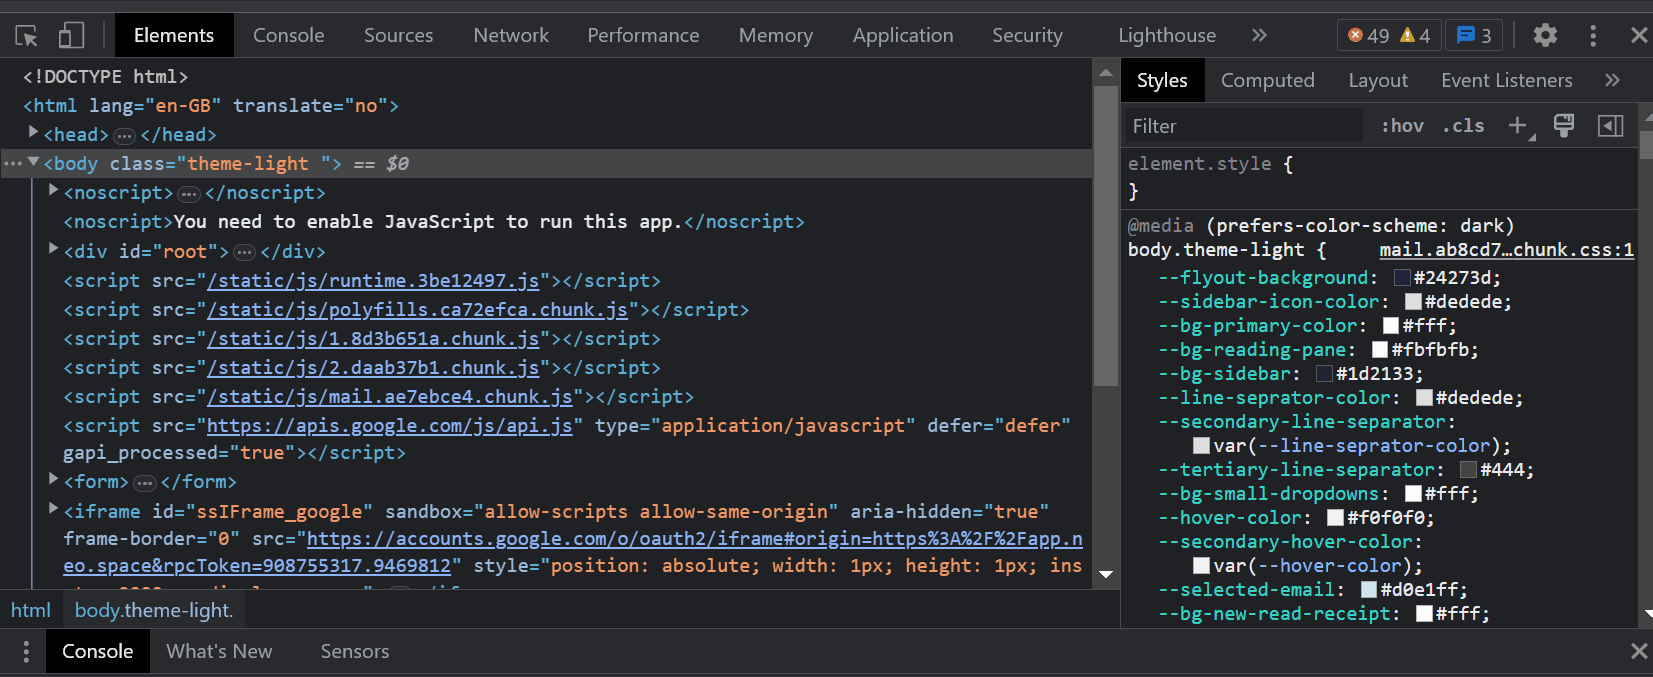Click the noscript collapsed ellipsis badge
Image resolution: width=1653 pixels, height=677 pixels.
tap(189, 194)
